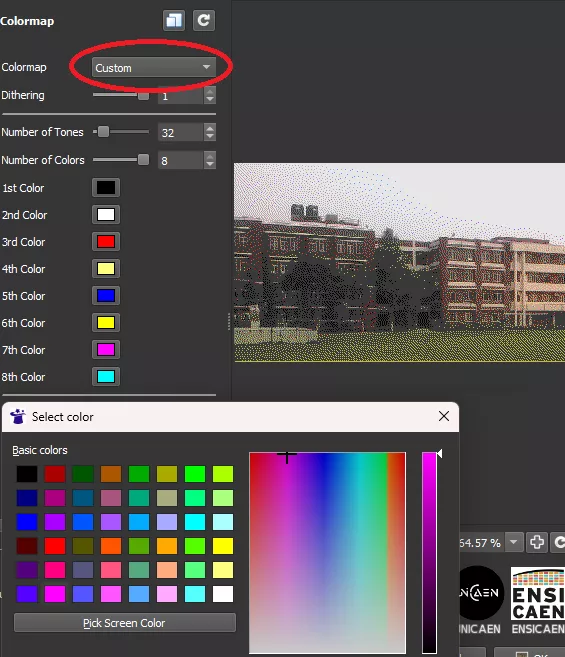Select the black basic color swatch

27,474
